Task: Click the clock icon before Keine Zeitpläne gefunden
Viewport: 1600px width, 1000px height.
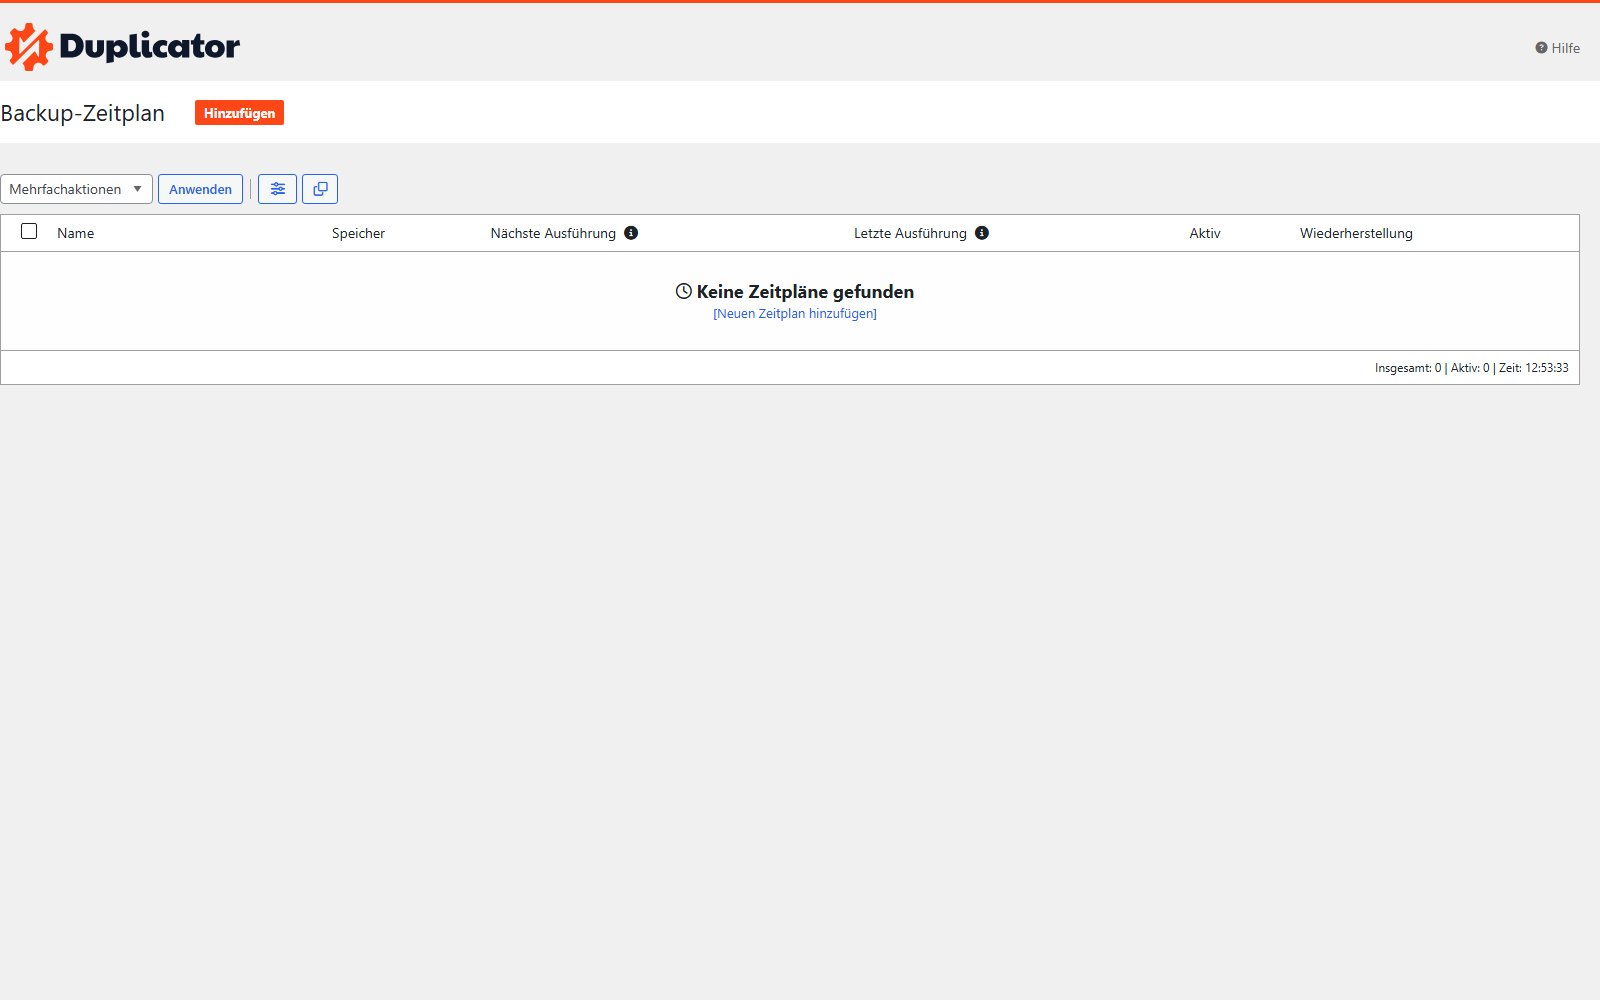Action: 684,291
